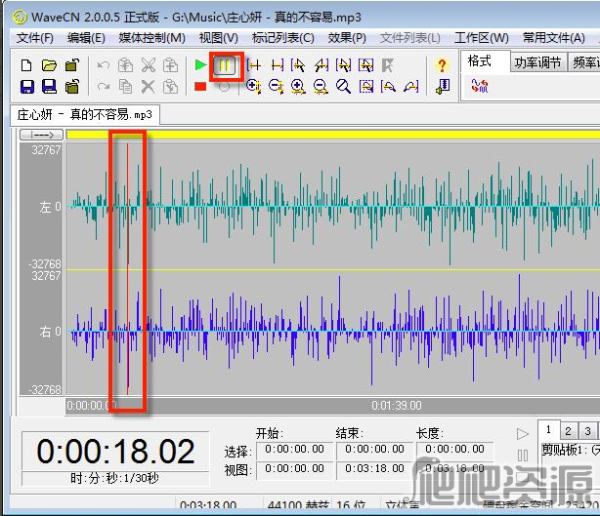Switch to the 功率调节 tab
600x516 pixels.
[x=537, y=62]
